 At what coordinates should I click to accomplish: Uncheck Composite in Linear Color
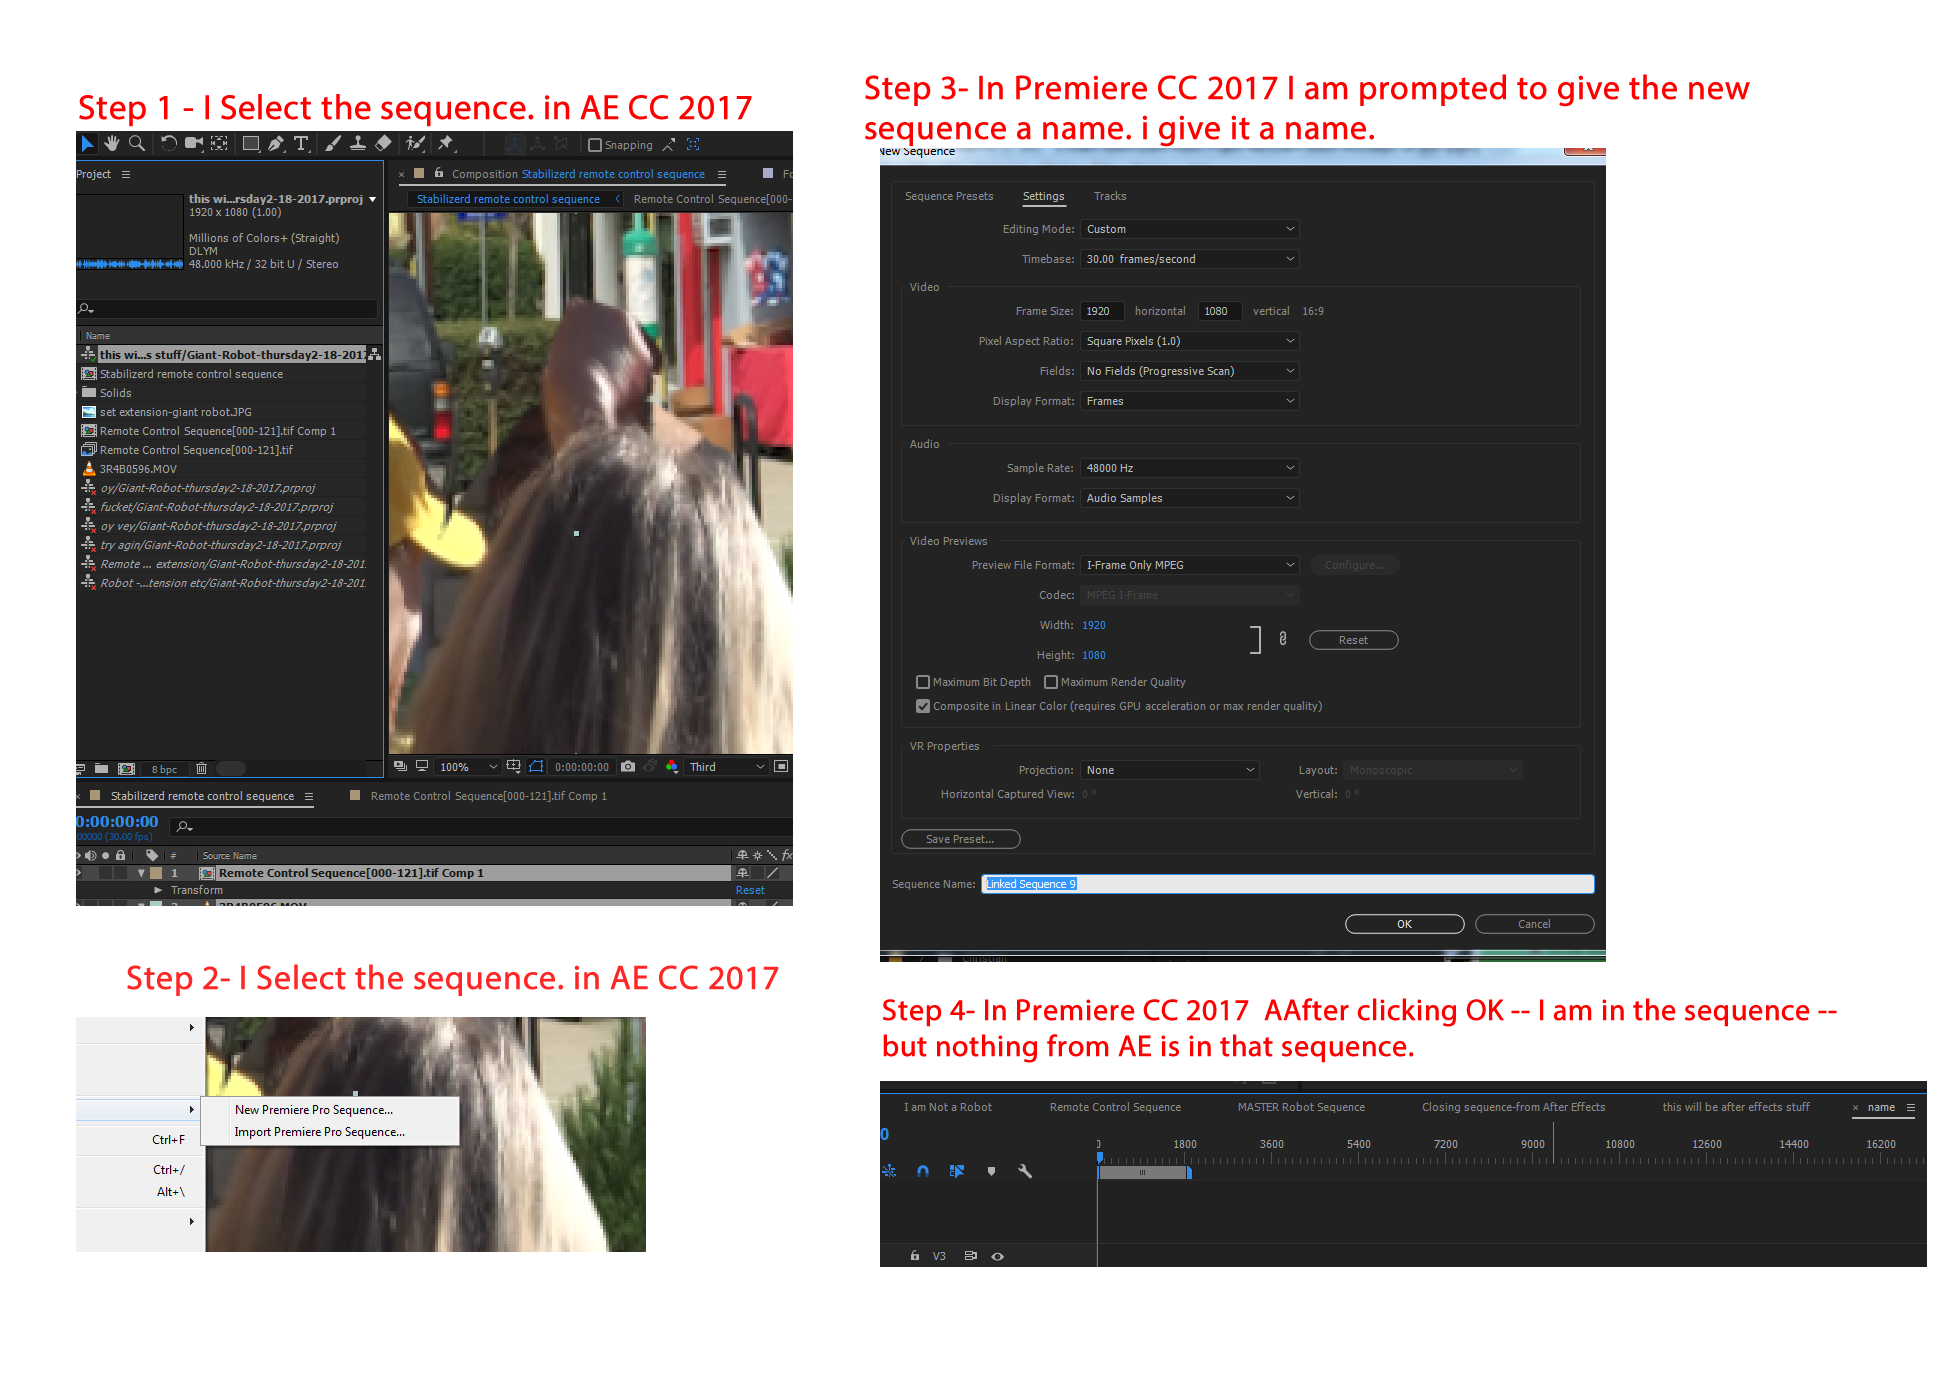click(923, 706)
